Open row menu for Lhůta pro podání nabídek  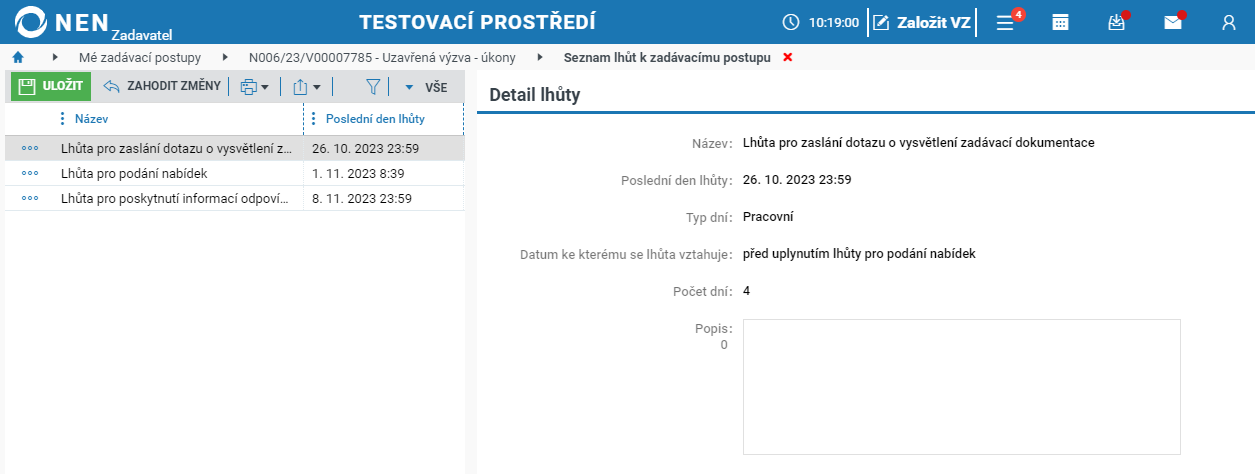[x=30, y=173]
